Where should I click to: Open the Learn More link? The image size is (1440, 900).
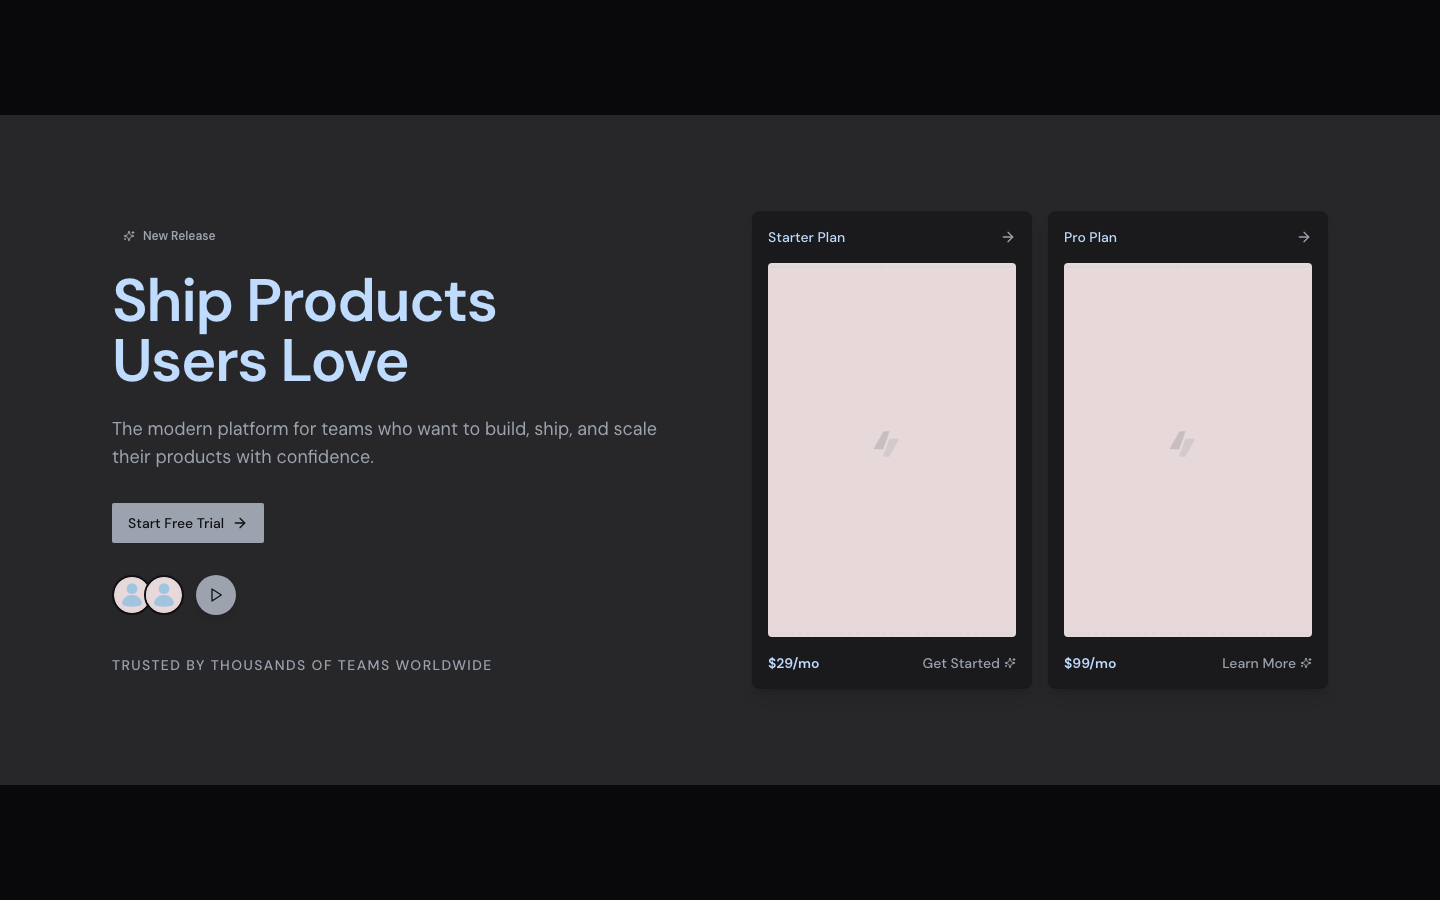pos(1258,663)
